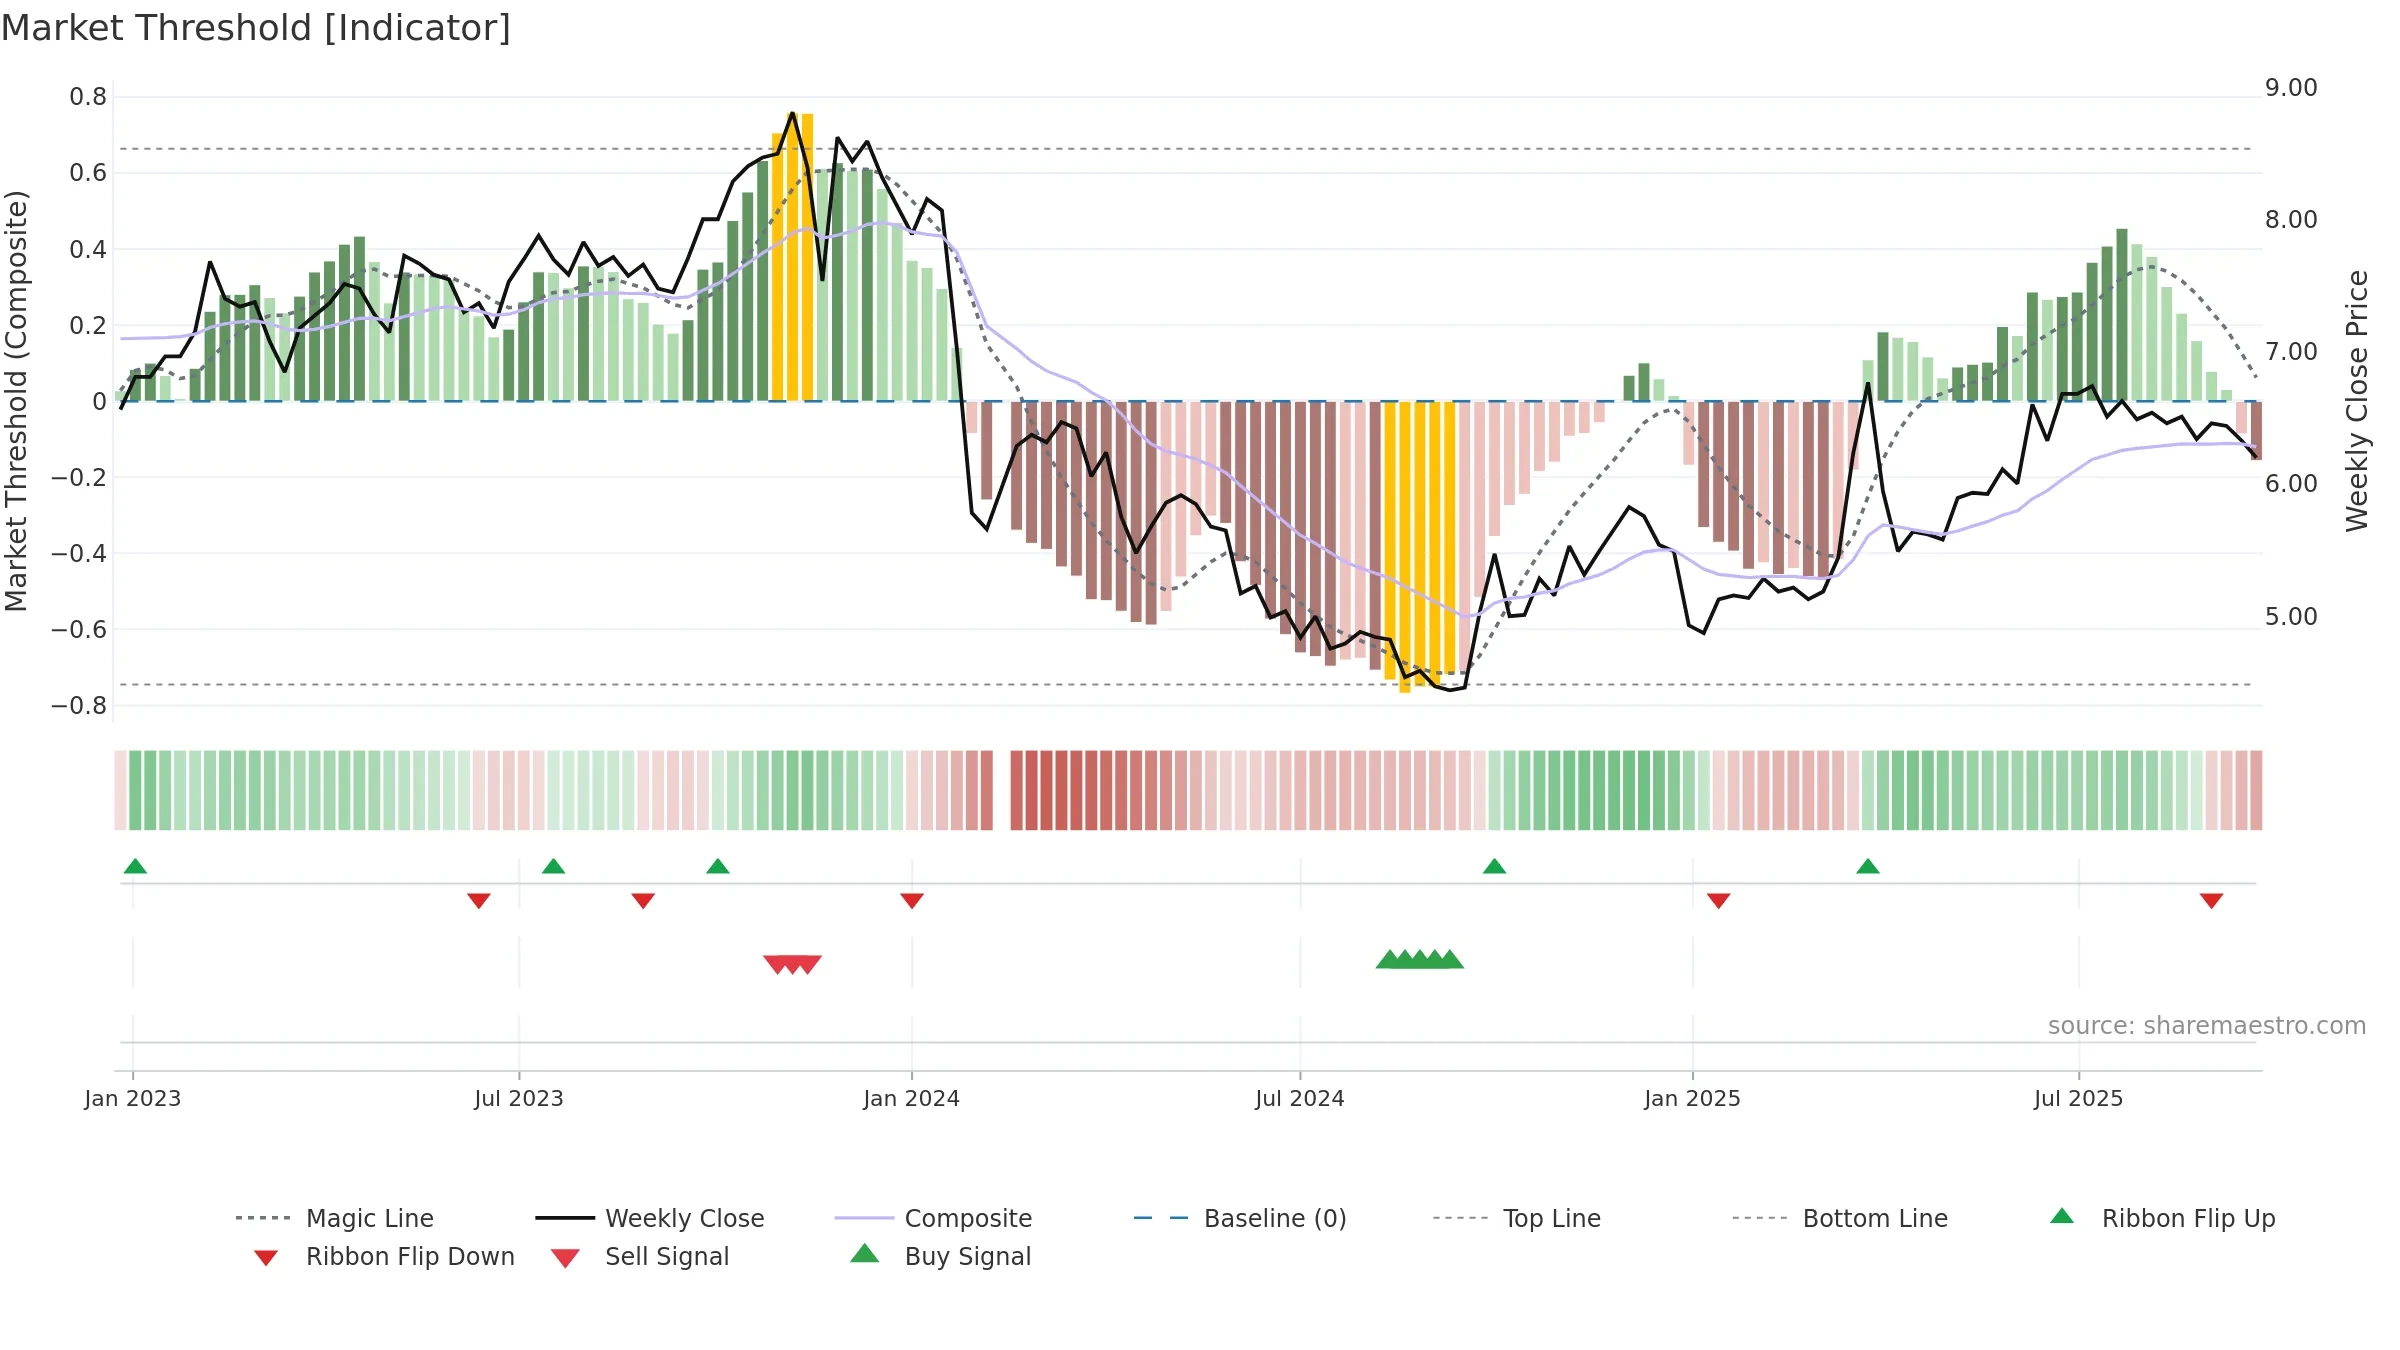Image resolution: width=2400 pixels, height=1350 pixels.
Task: Click the tallest yellow bar near the 0.8 peak
Action: coord(792,256)
